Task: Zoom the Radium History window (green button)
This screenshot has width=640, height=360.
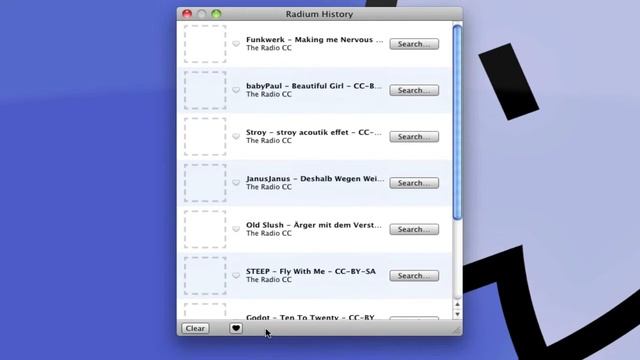Action: pos(216,14)
